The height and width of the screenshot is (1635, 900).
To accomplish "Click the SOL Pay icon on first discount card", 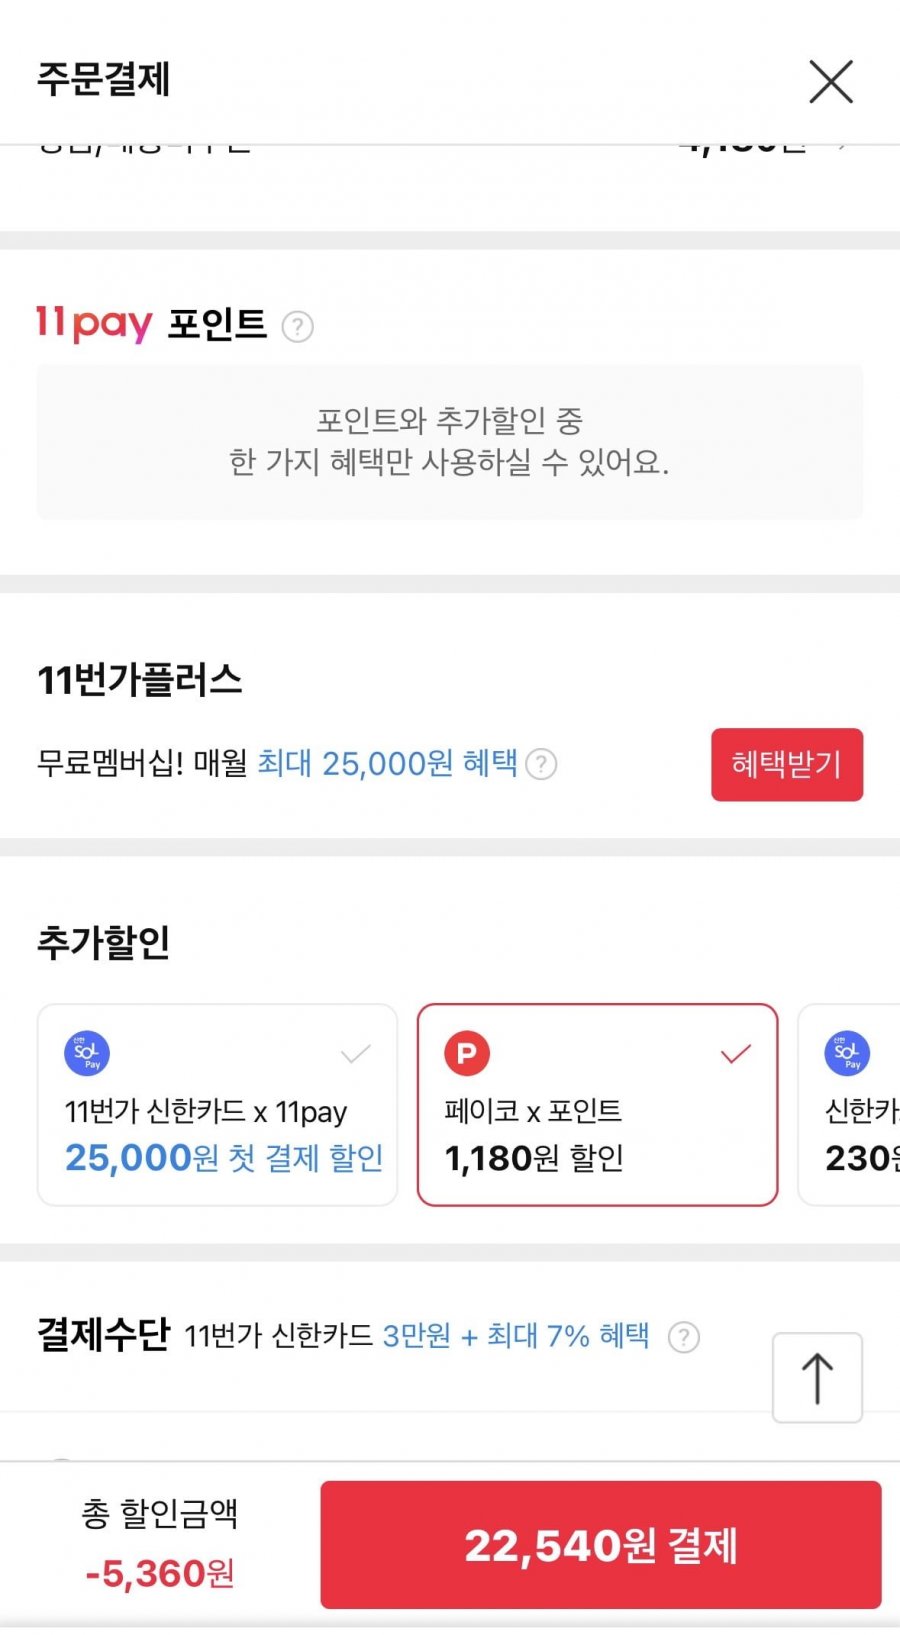I will [x=87, y=1053].
